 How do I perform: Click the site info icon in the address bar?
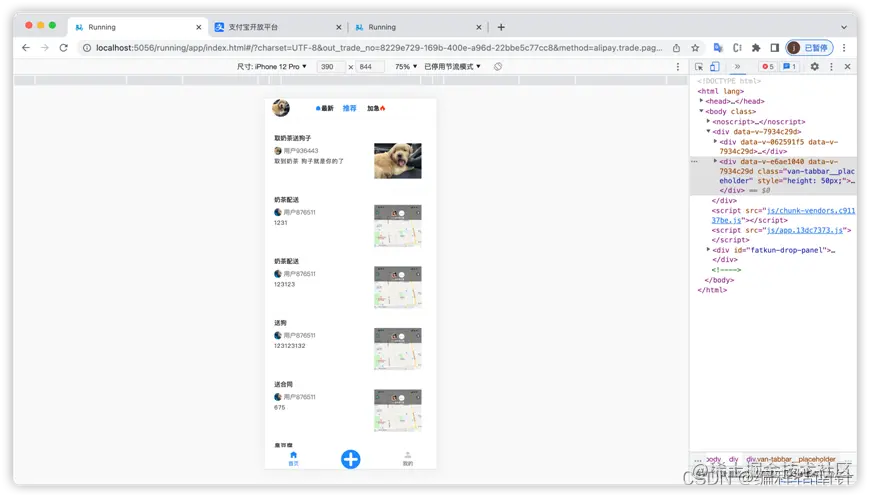(87, 48)
